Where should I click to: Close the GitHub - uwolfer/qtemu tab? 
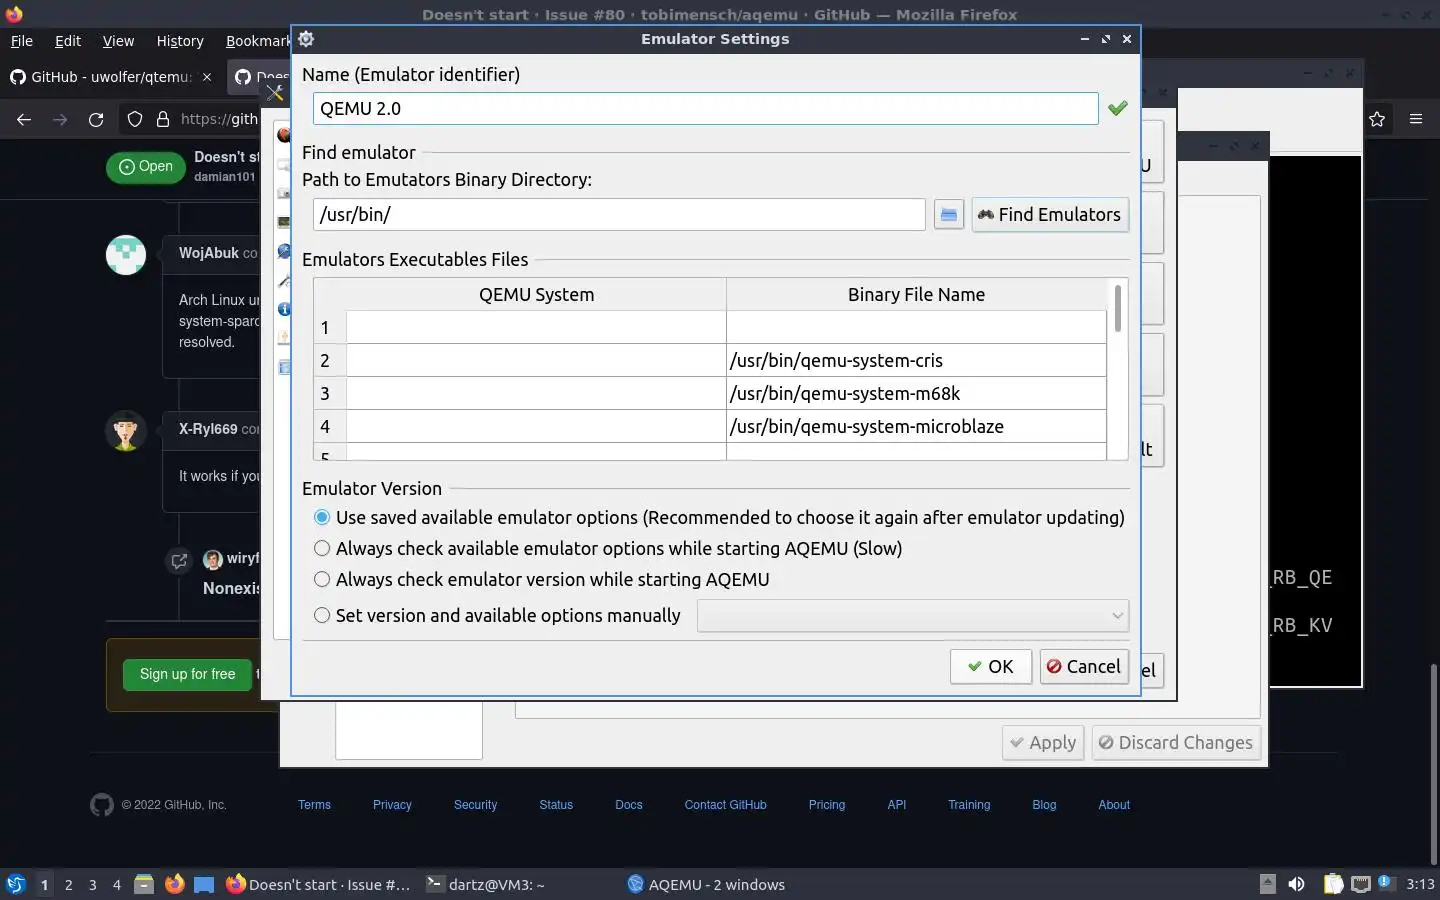(x=207, y=77)
